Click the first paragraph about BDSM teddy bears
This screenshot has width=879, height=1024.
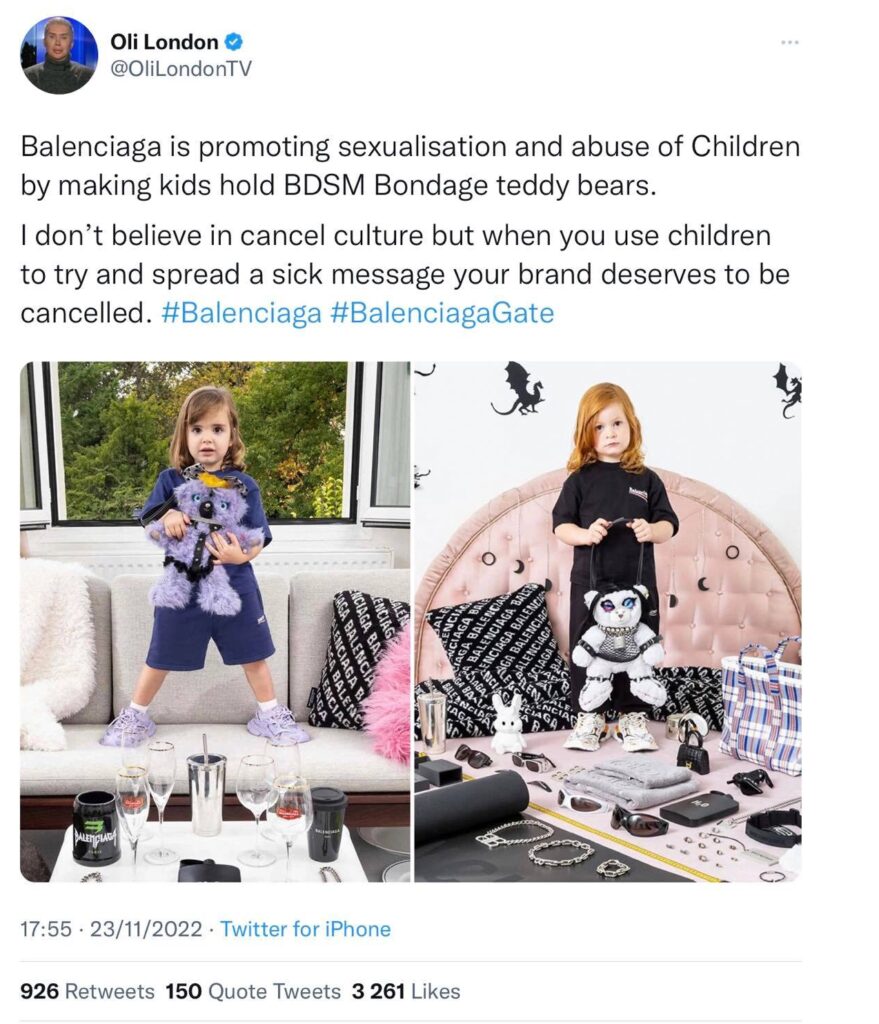coord(410,166)
